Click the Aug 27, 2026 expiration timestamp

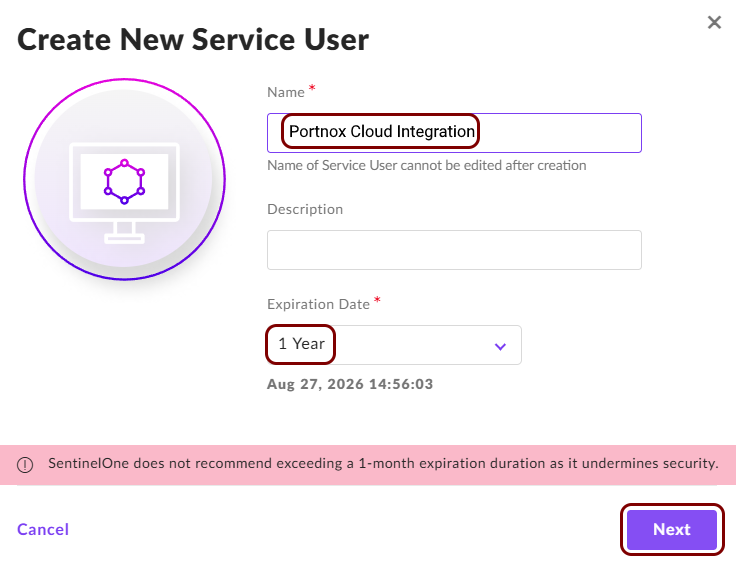click(350, 384)
